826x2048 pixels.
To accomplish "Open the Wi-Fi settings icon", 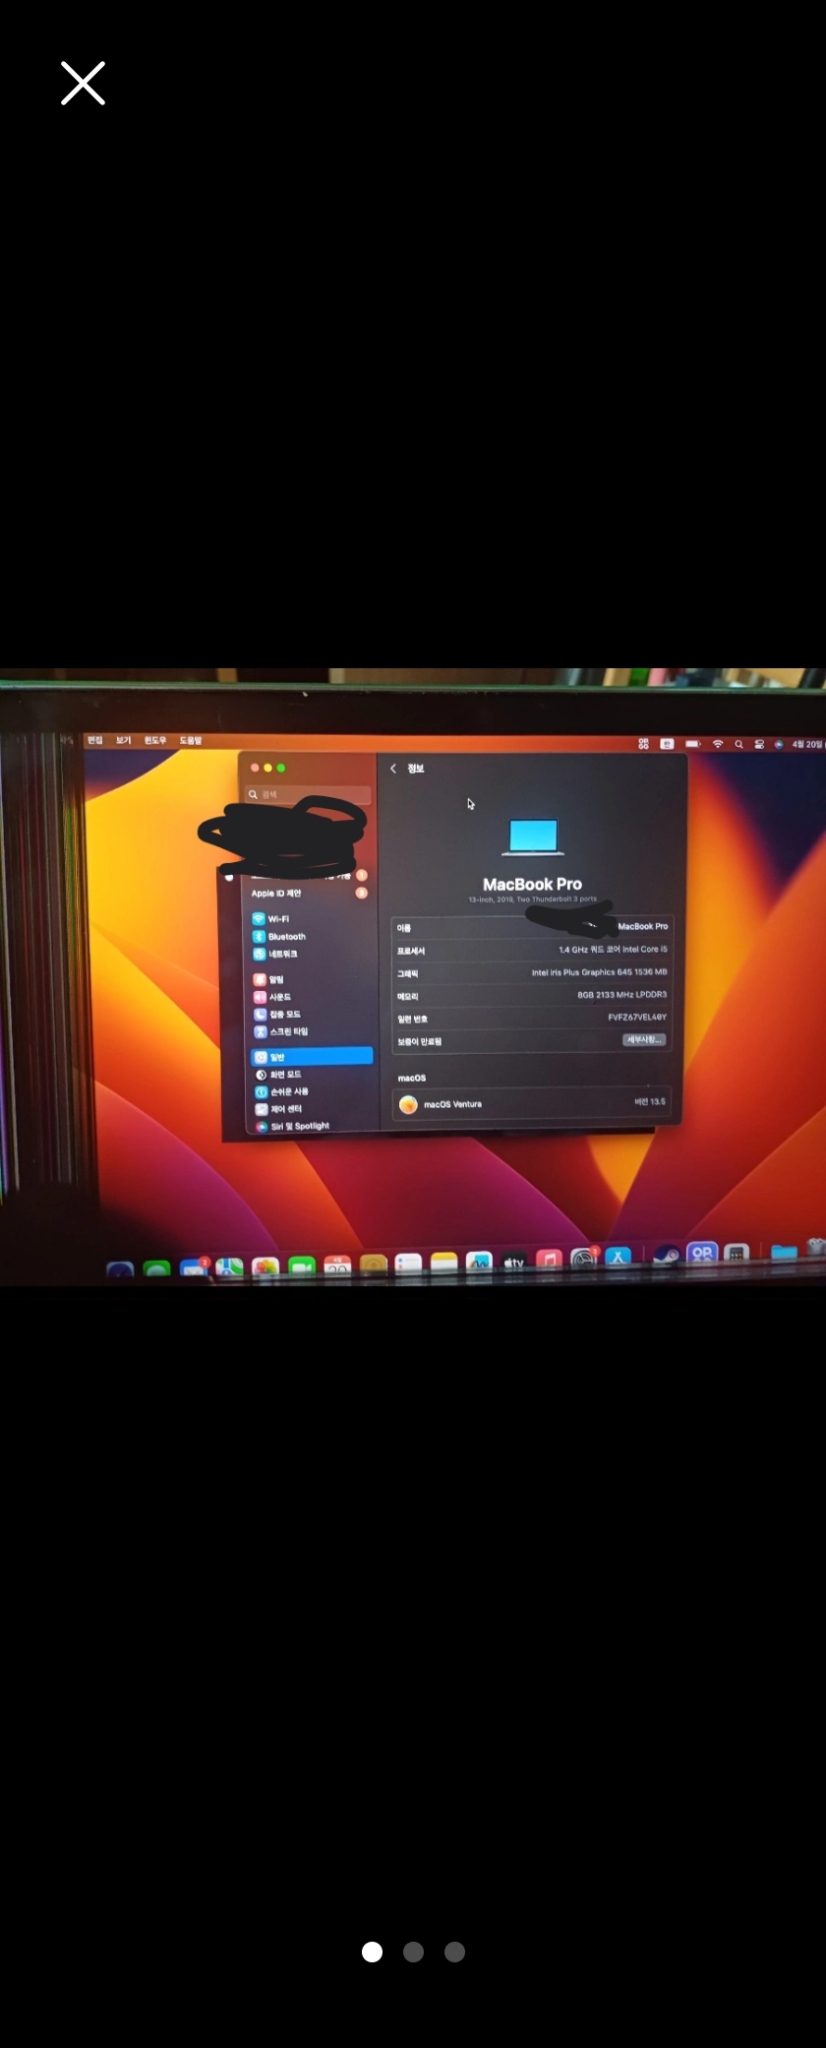I will click(x=258, y=919).
